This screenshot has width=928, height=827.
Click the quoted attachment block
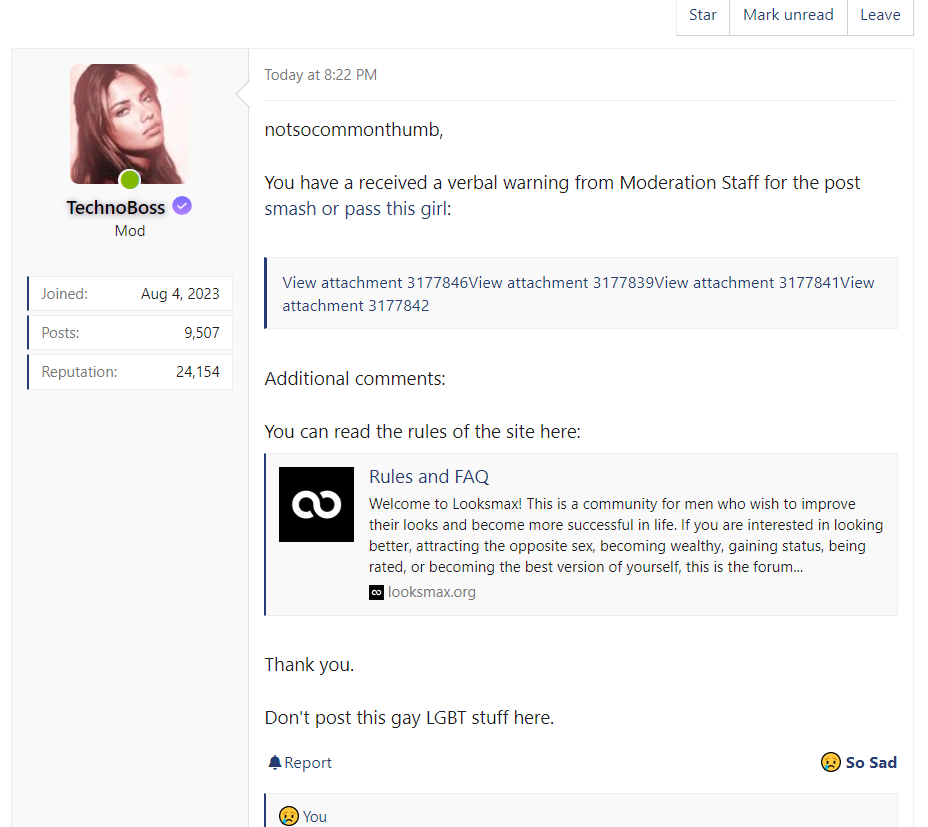580,293
